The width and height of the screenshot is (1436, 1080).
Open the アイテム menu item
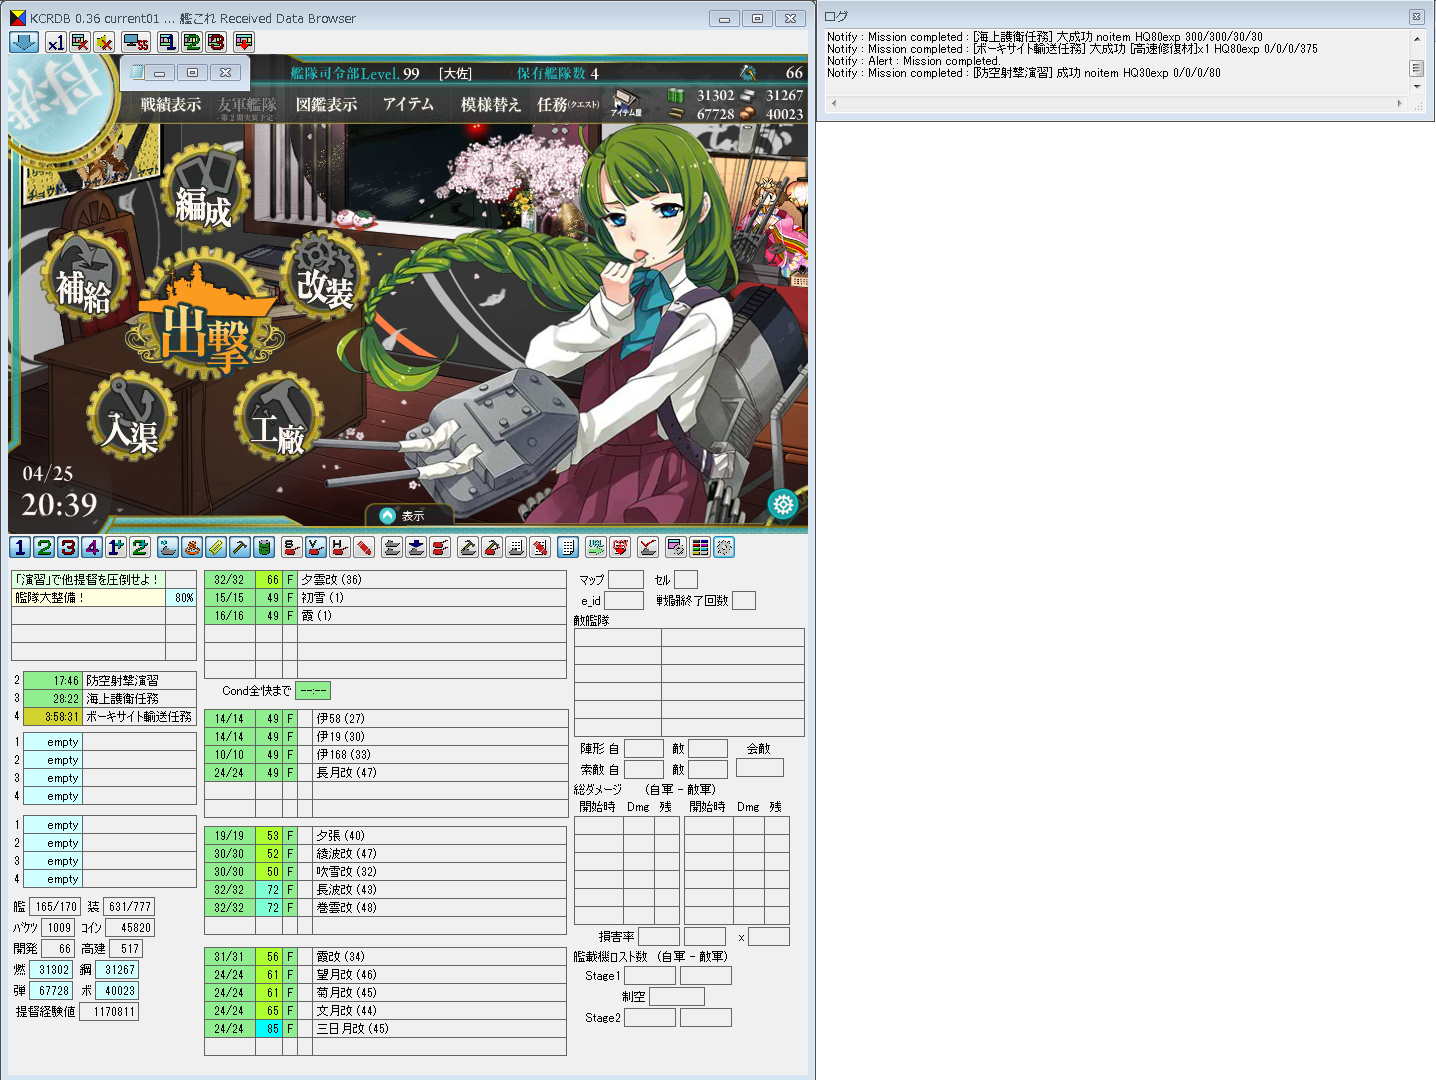tap(408, 104)
